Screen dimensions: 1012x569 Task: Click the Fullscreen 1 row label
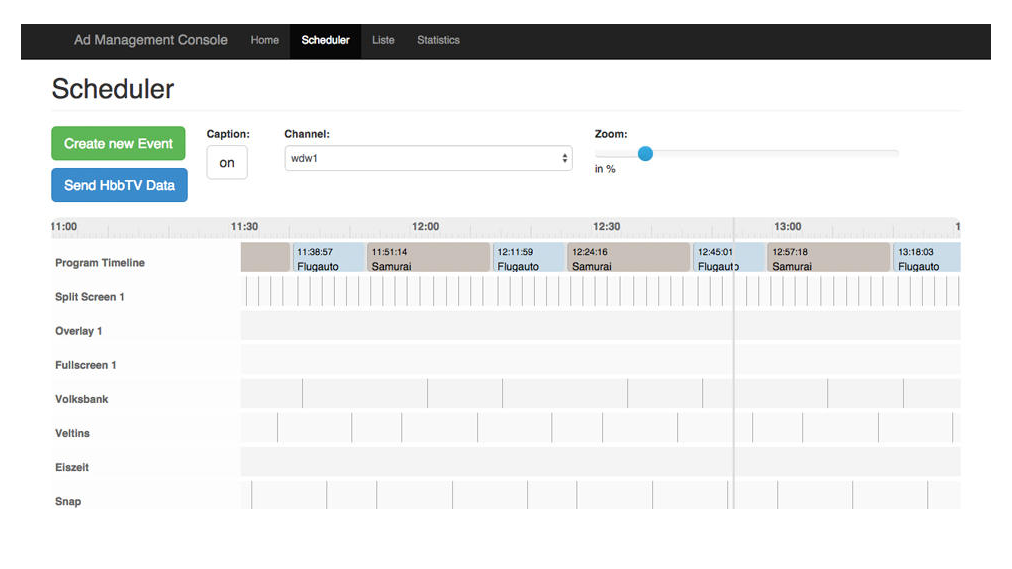(x=86, y=365)
